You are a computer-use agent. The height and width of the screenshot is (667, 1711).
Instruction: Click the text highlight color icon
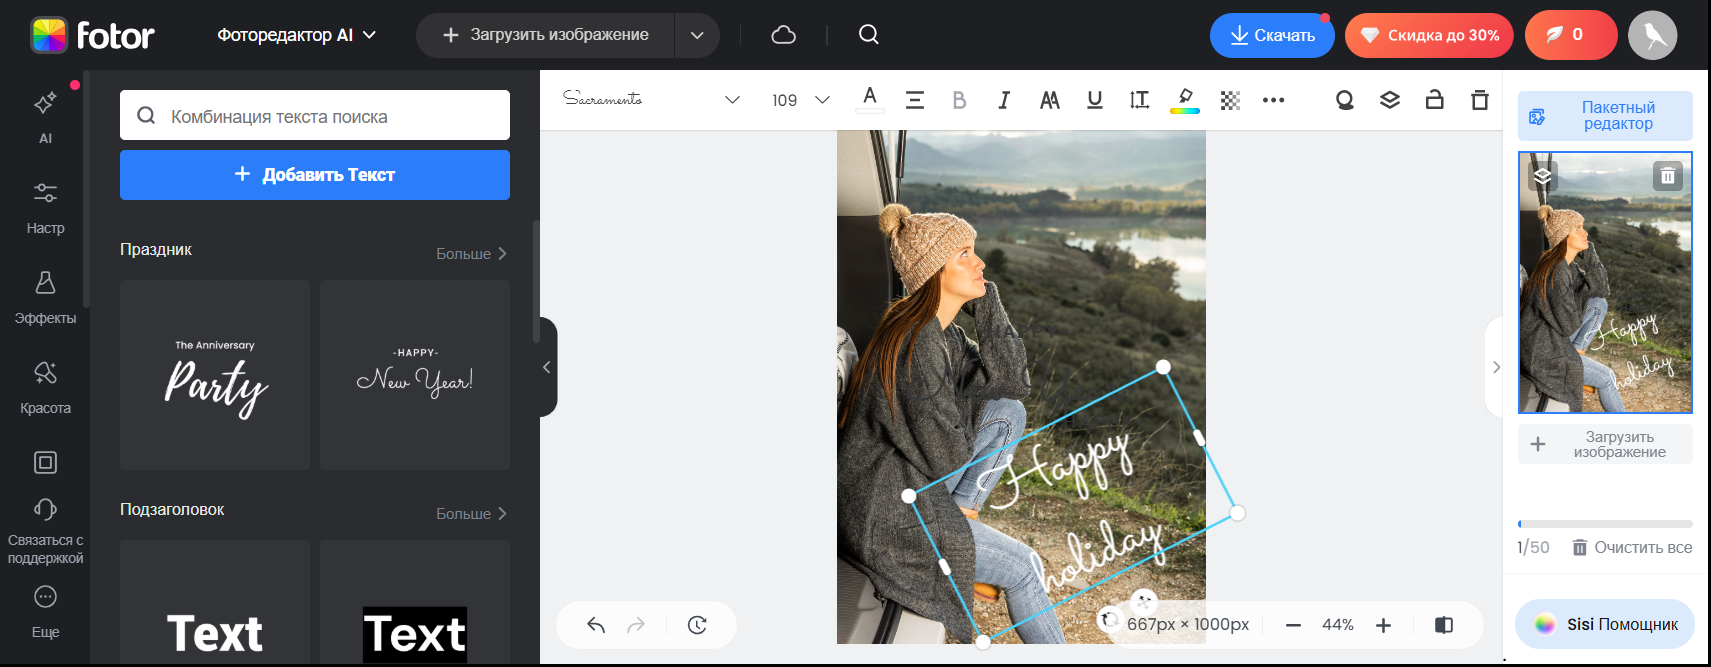(x=1184, y=100)
